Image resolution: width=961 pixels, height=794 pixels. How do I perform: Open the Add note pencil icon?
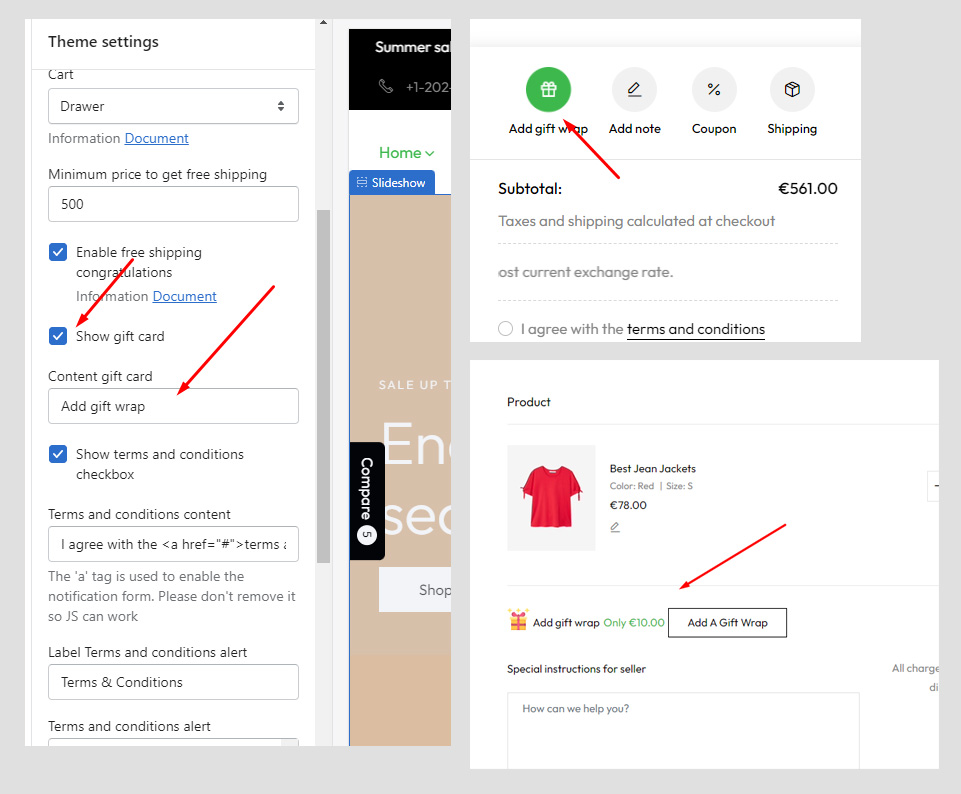click(634, 89)
